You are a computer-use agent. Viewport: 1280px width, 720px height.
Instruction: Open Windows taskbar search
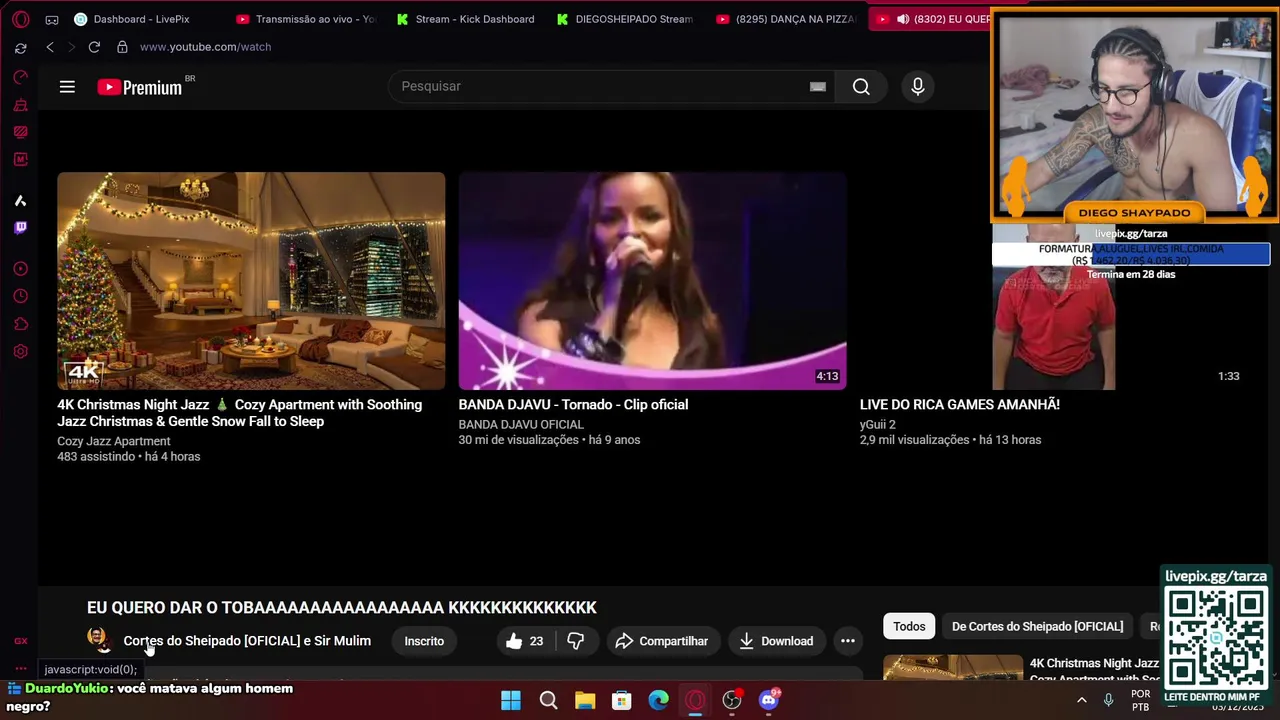click(548, 700)
